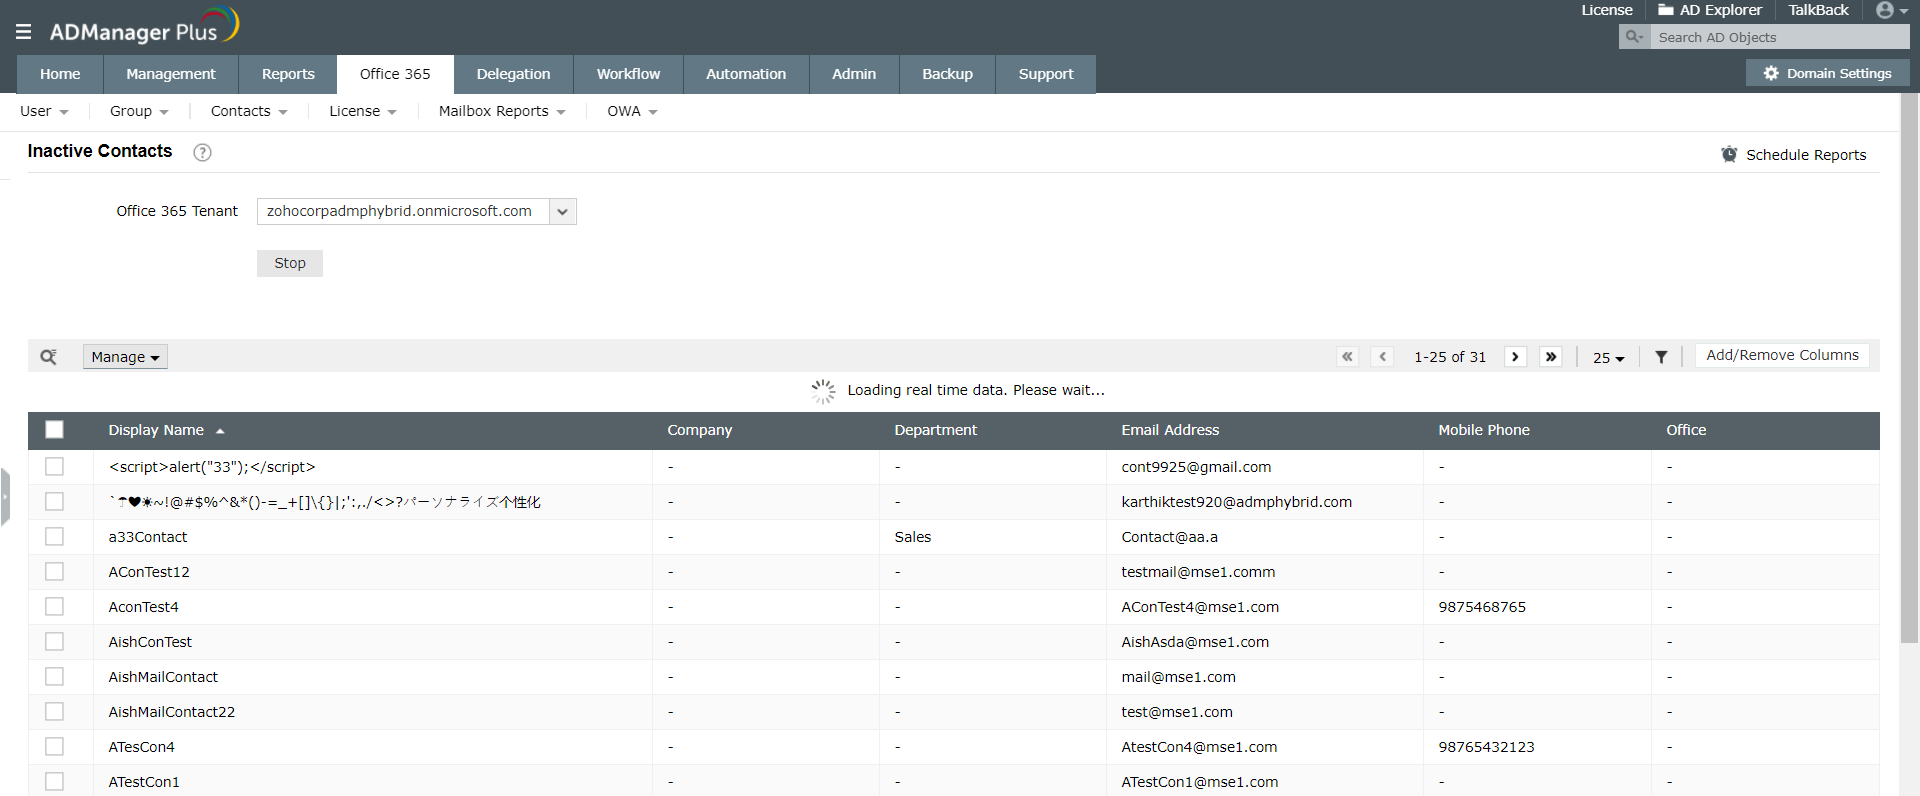Go to the next page of results
Image resolution: width=1920 pixels, height=796 pixels.
[x=1516, y=357]
